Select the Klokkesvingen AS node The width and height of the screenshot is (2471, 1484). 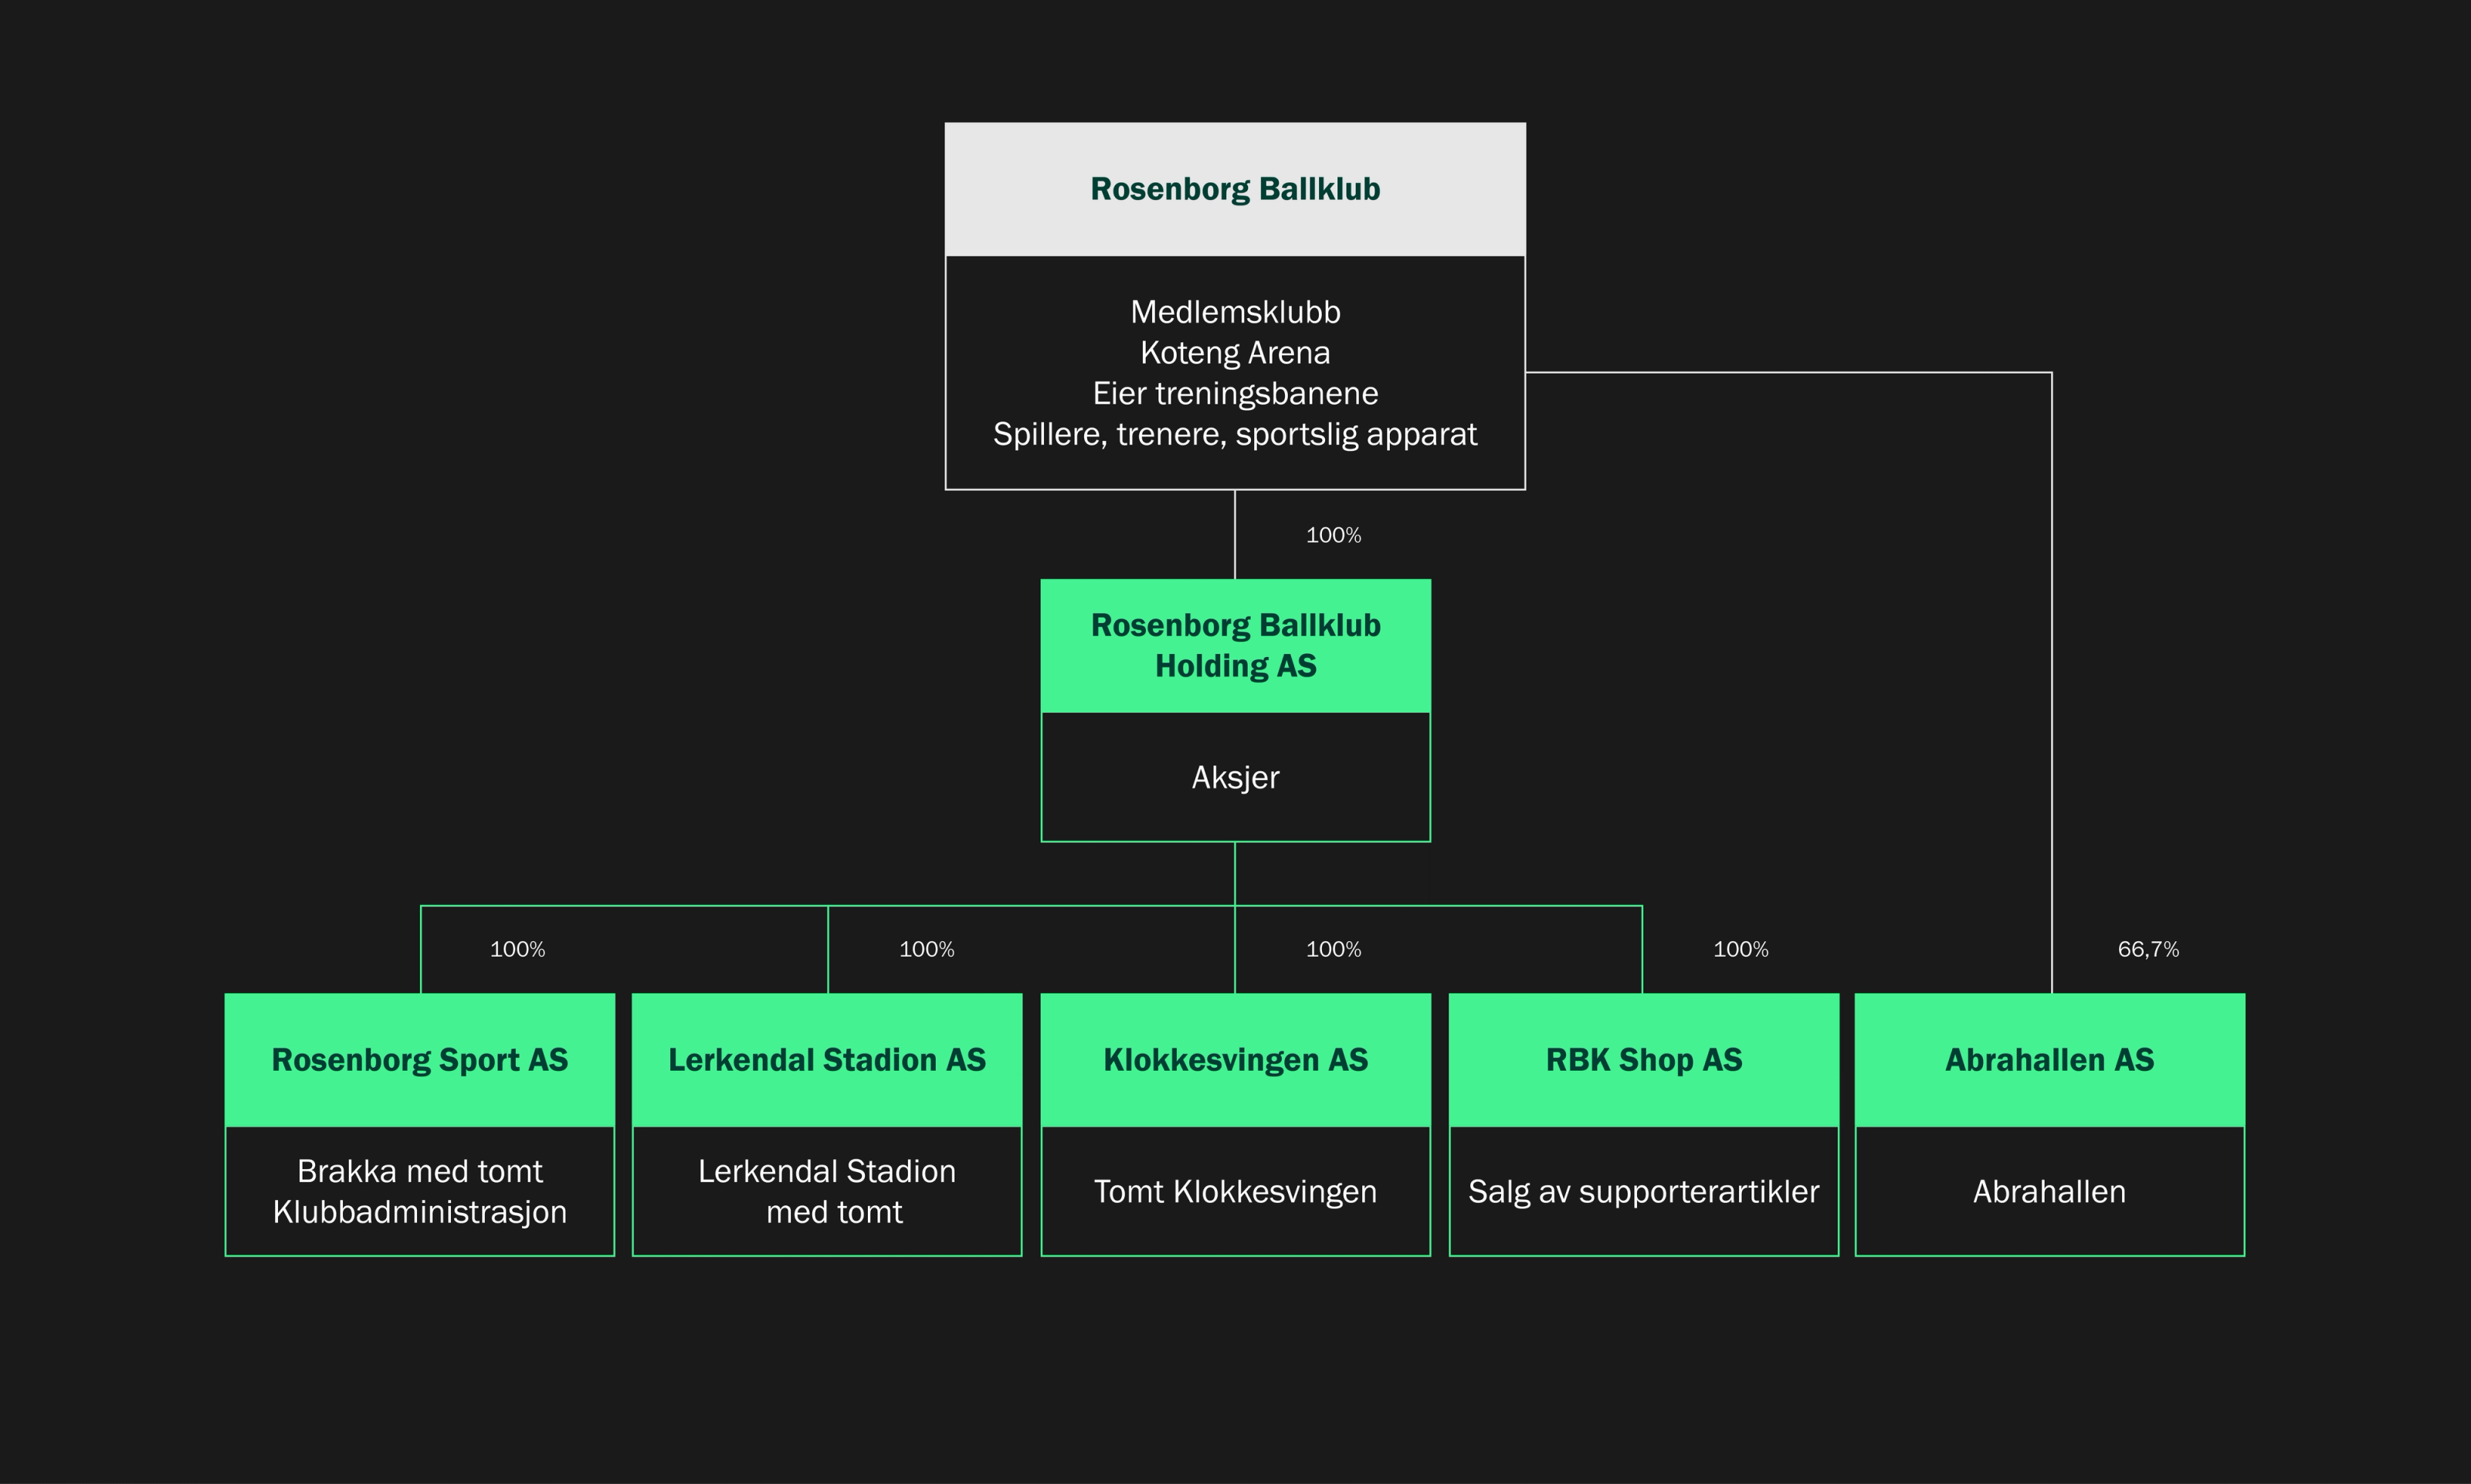point(1235,1059)
